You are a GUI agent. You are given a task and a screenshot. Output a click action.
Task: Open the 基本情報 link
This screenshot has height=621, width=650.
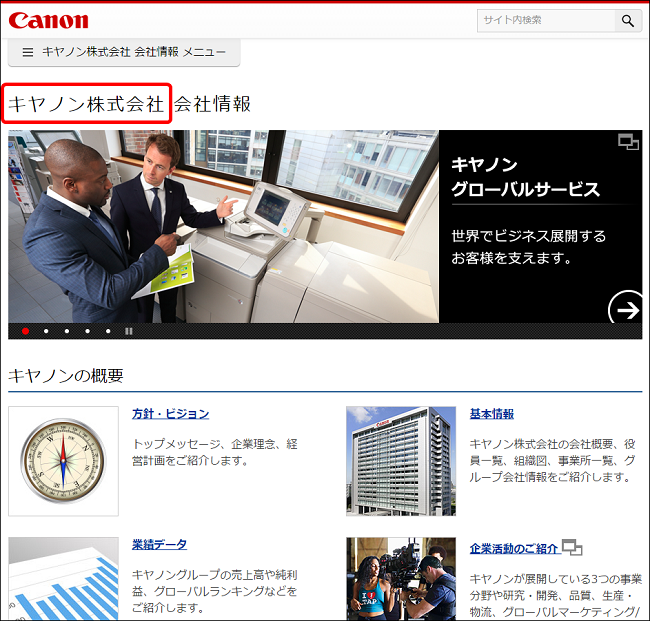pos(492,414)
